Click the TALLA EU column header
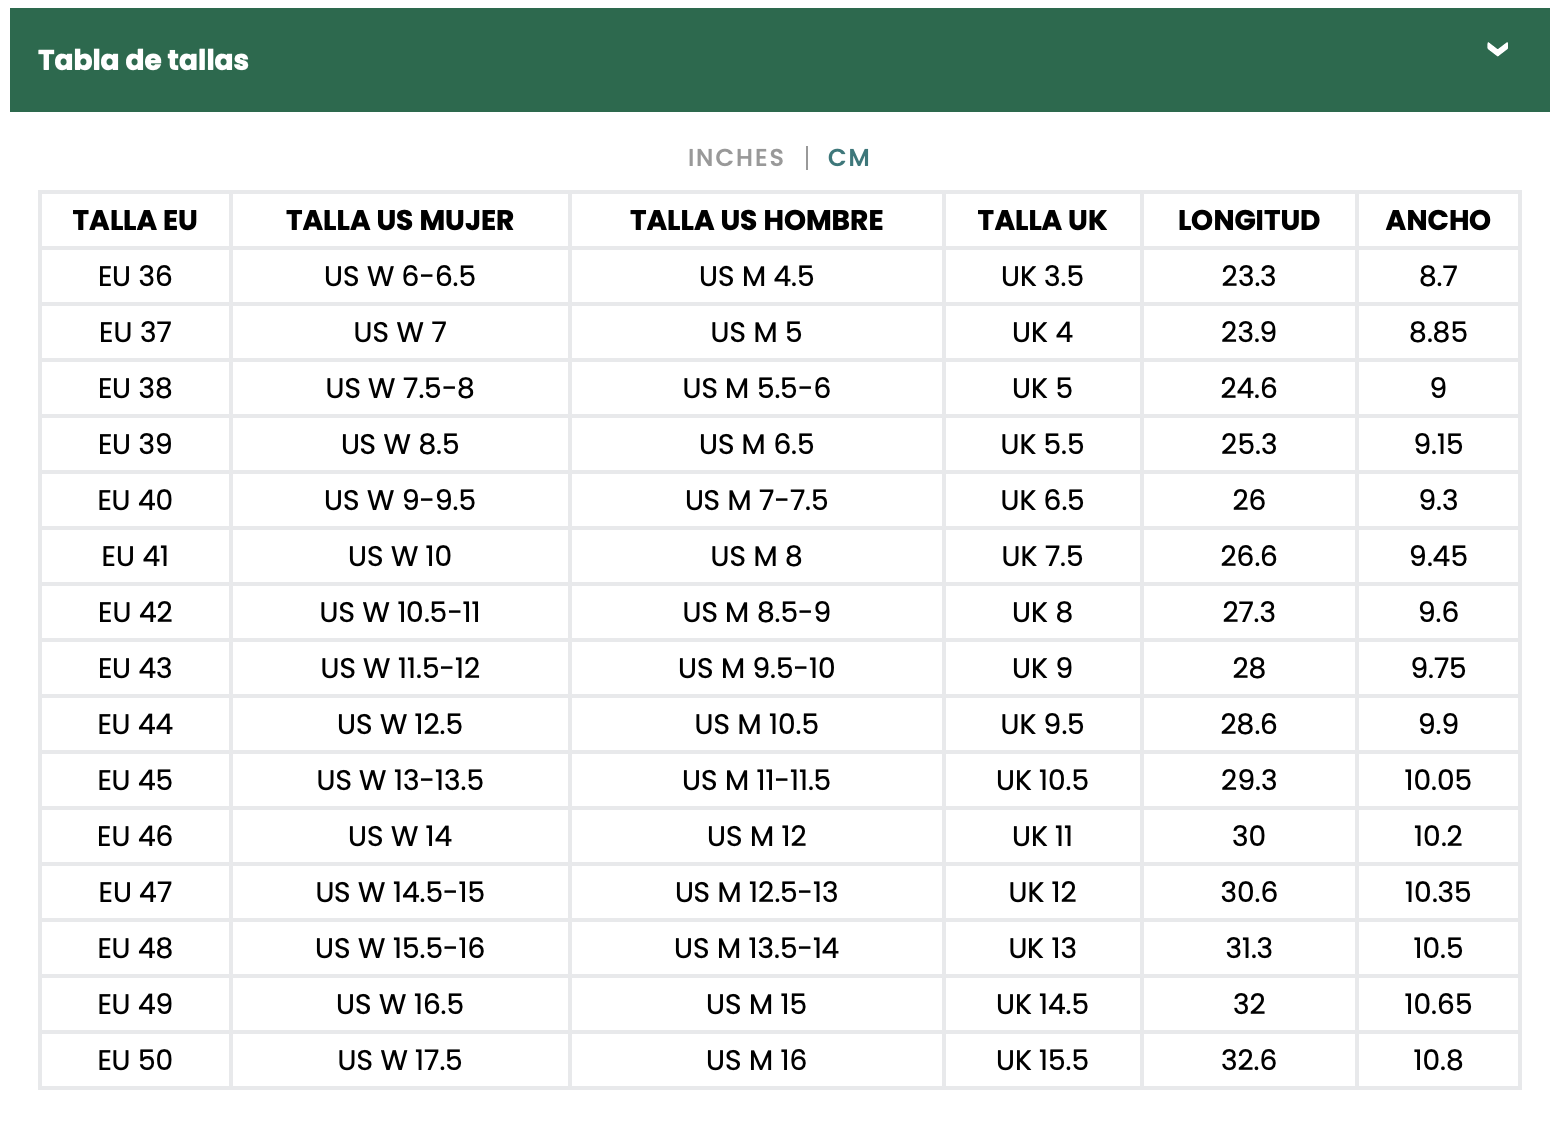The image size is (1562, 1128). pos(135,220)
